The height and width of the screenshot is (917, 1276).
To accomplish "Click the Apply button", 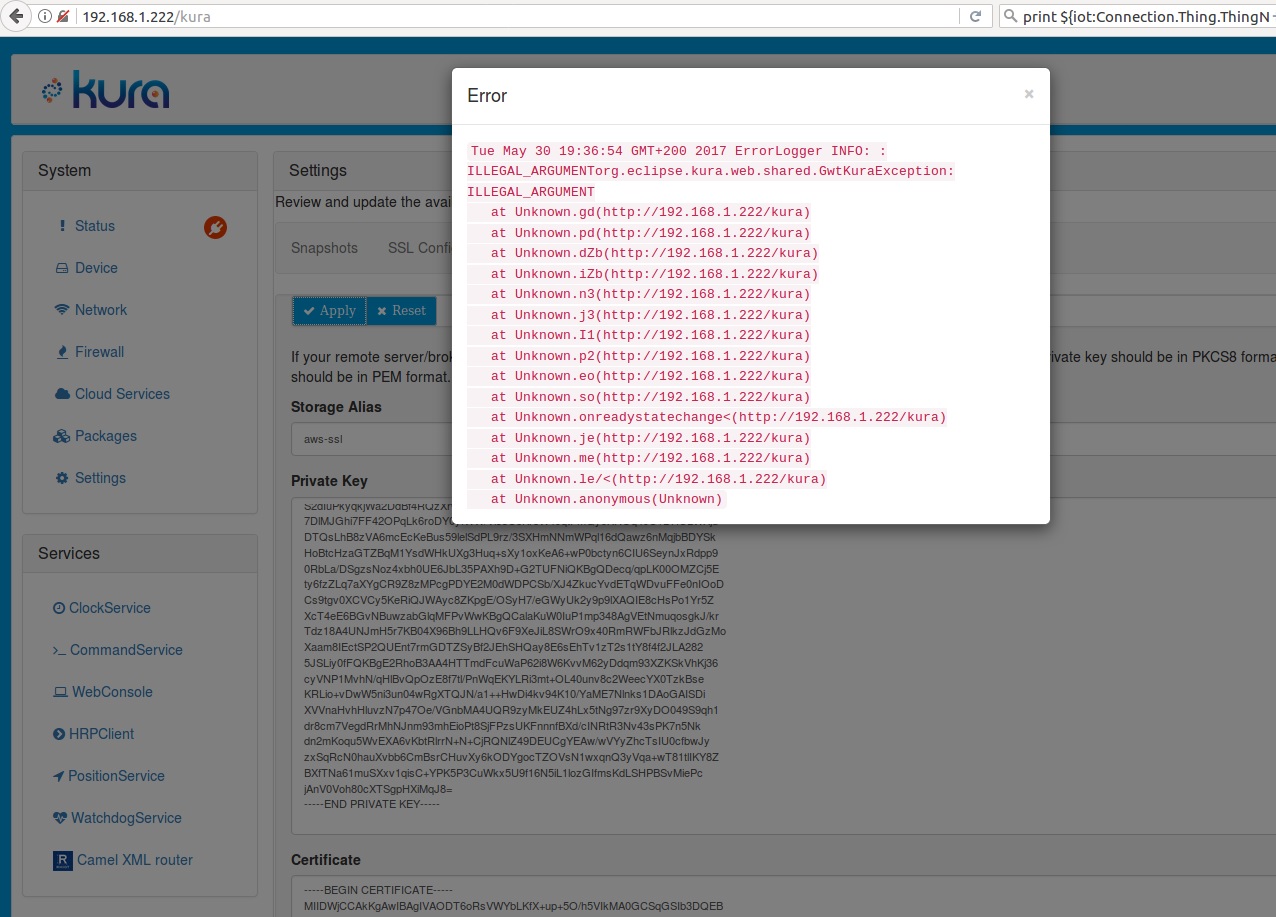I will [x=330, y=311].
